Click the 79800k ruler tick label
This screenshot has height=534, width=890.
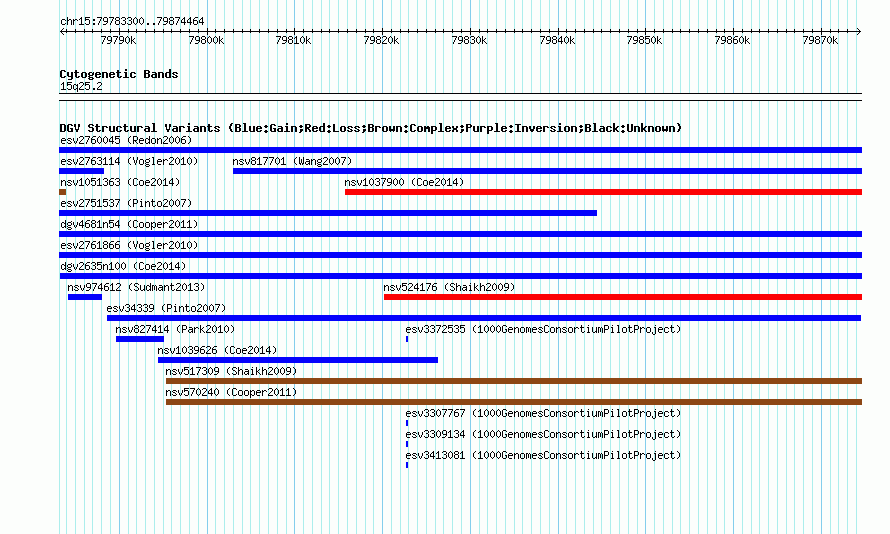click(x=206, y=40)
